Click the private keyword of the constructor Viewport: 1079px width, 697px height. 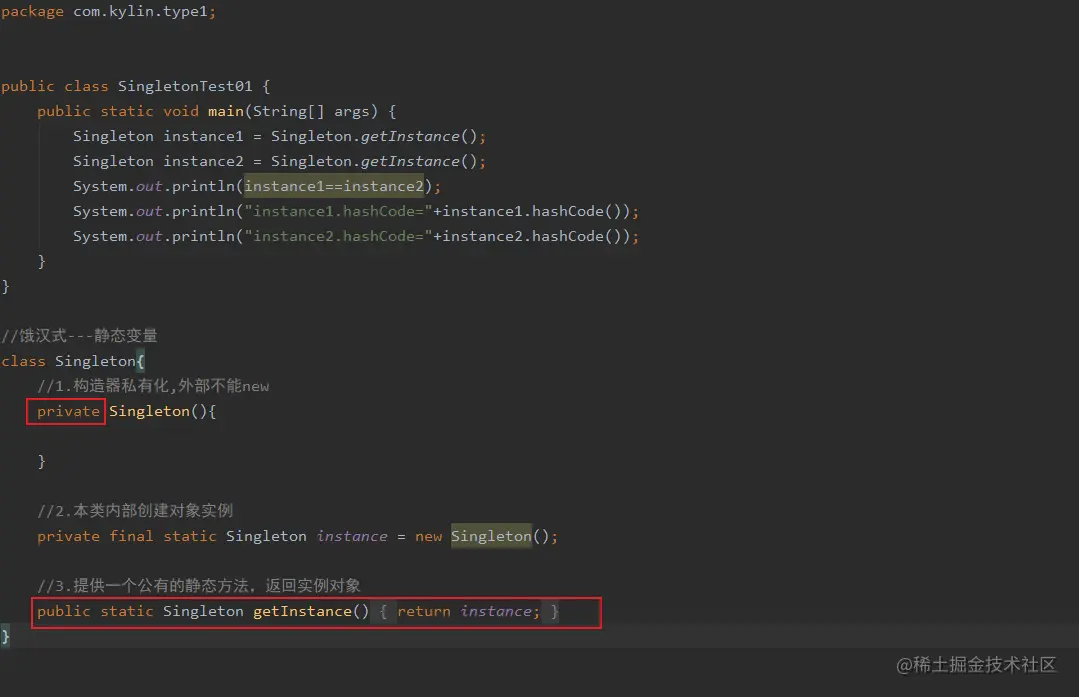(x=67, y=411)
